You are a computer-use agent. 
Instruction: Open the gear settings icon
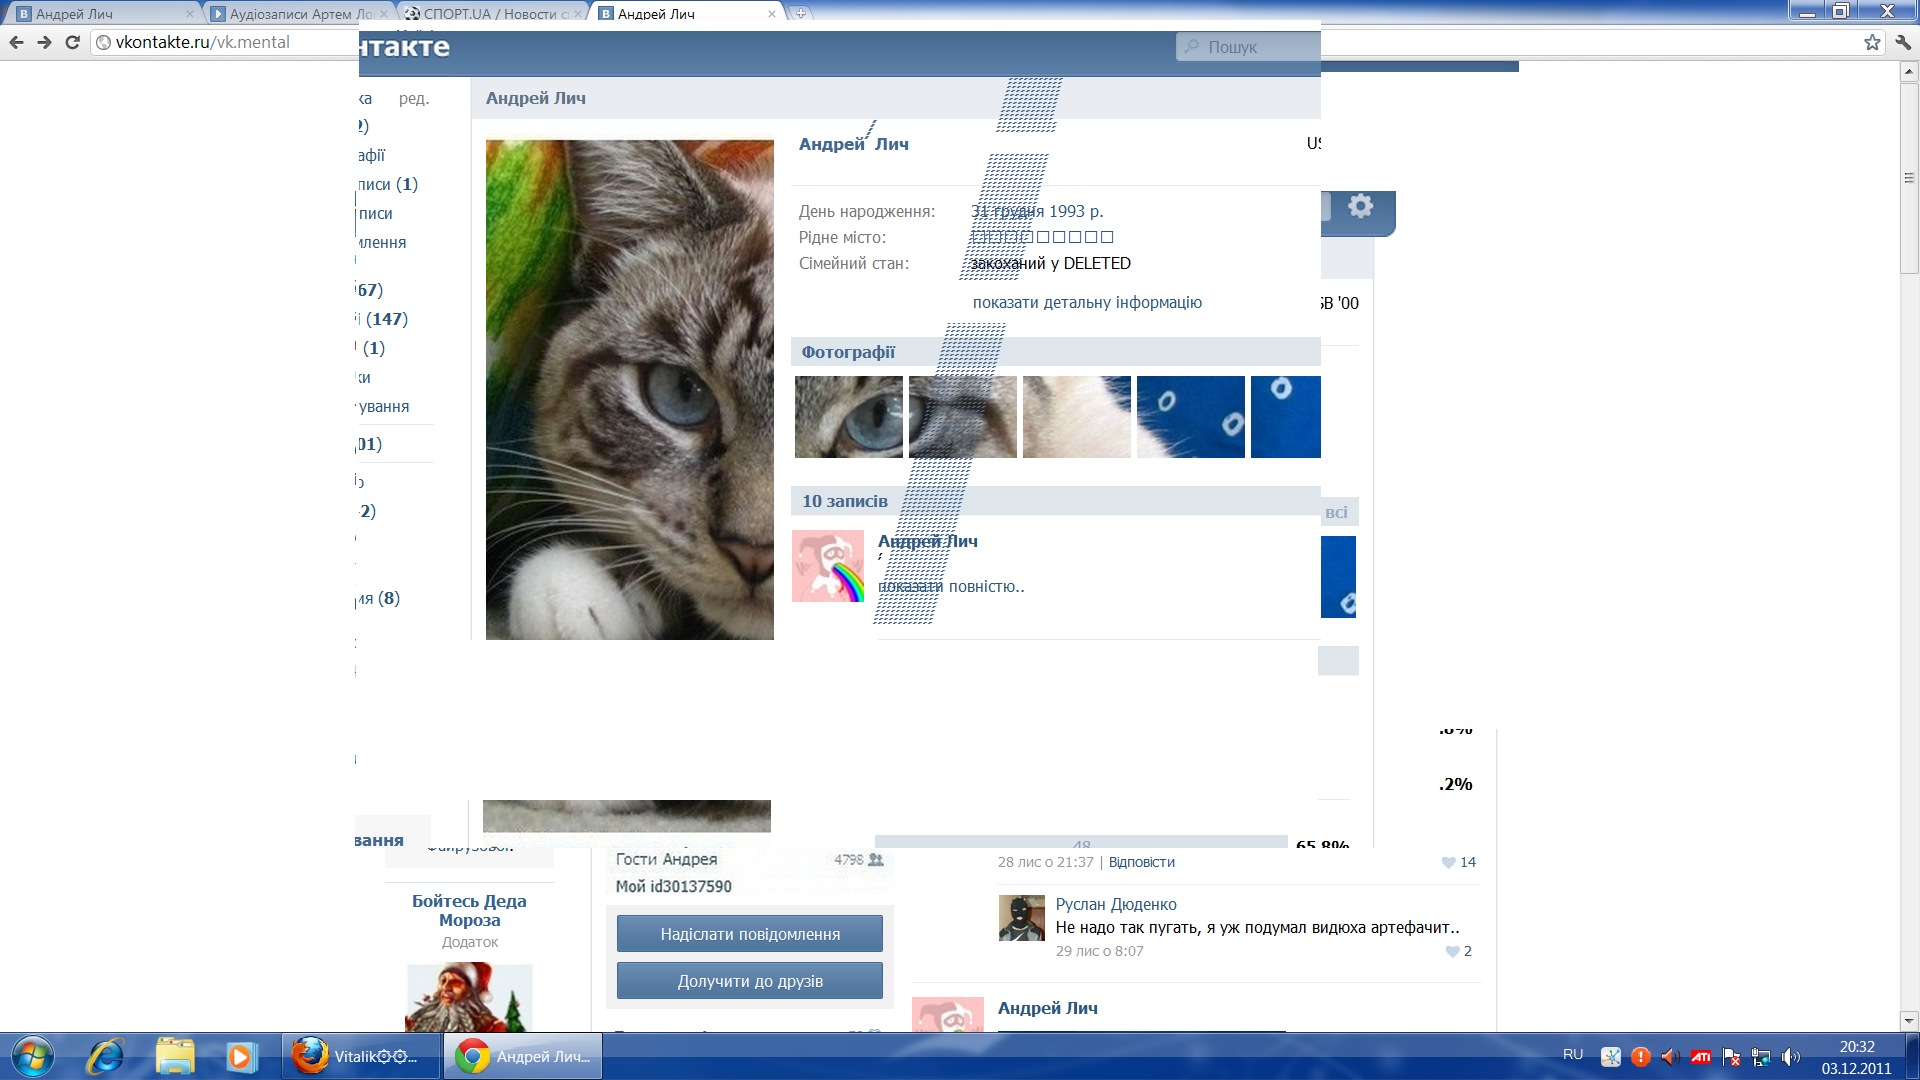pos(1360,207)
